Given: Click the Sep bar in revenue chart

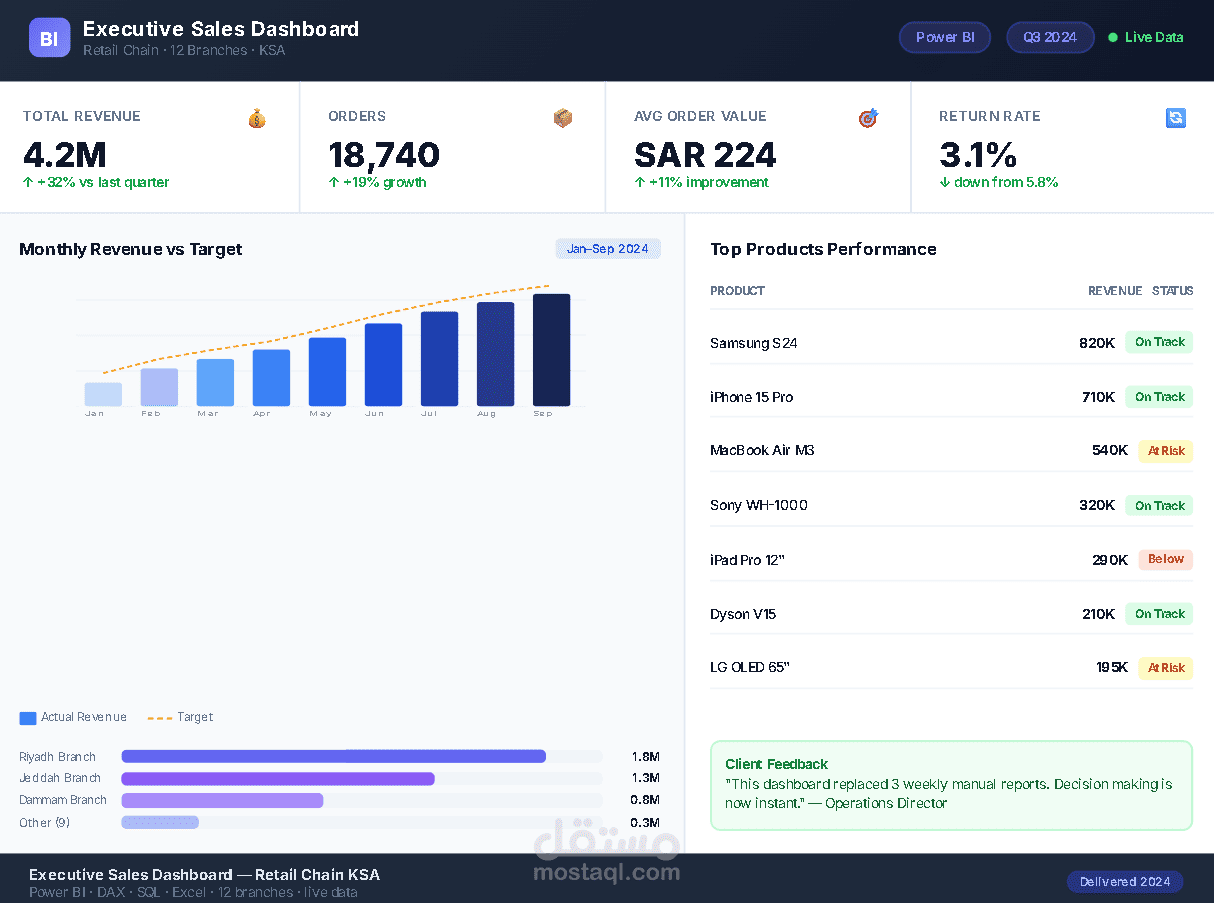Looking at the screenshot, I should pyautogui.click(x=551, y=350).
